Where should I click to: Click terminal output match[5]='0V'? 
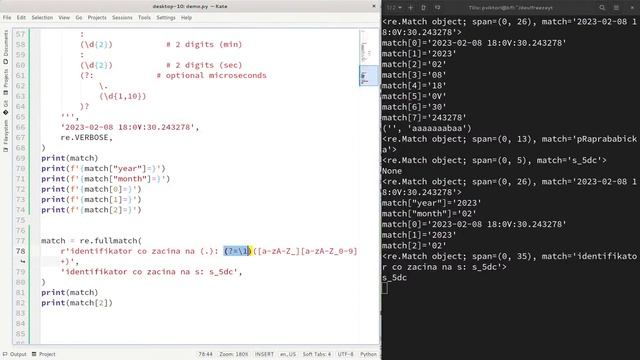[x=414, y=96]
